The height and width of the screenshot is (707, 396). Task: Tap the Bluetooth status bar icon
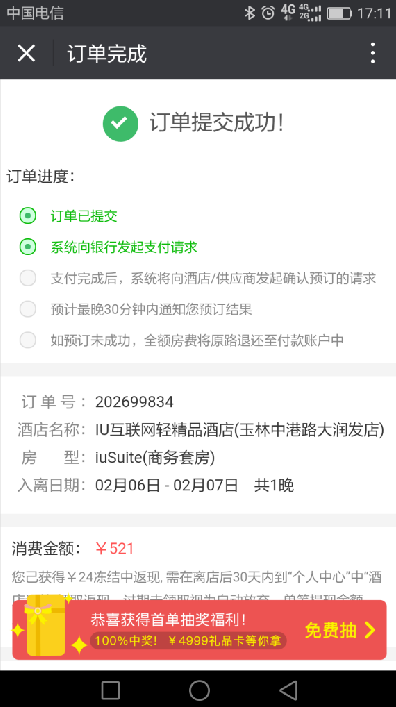coord(249,13)
